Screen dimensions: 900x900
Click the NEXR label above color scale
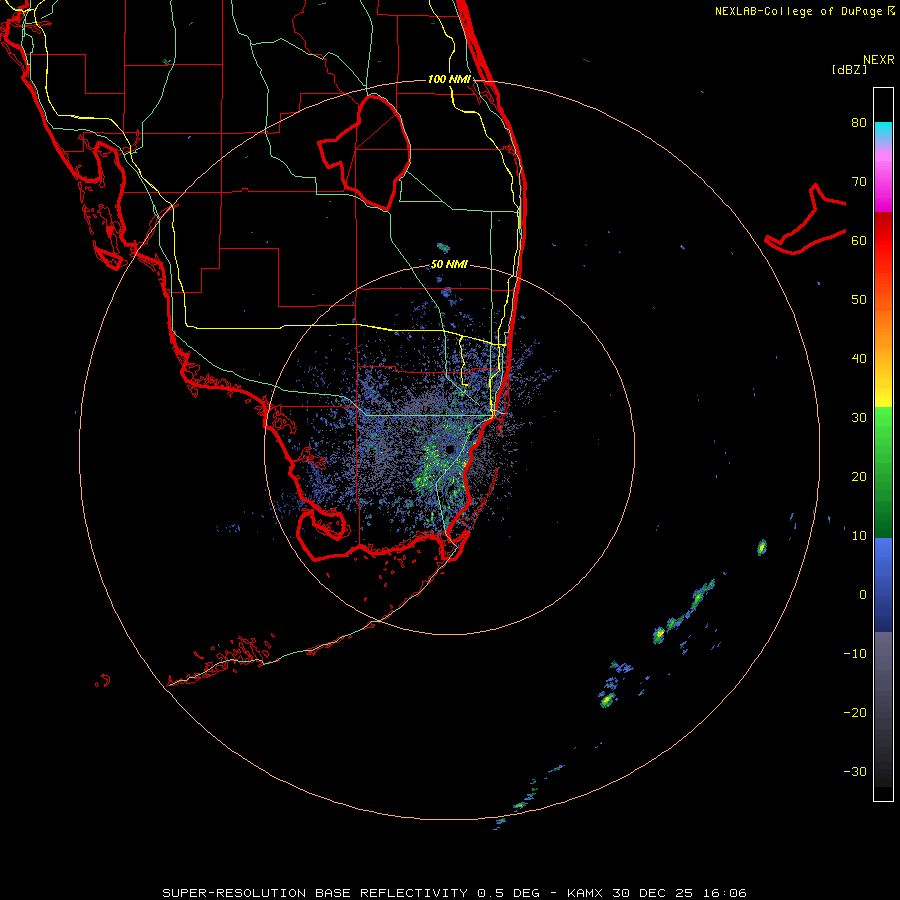(879, 60)
